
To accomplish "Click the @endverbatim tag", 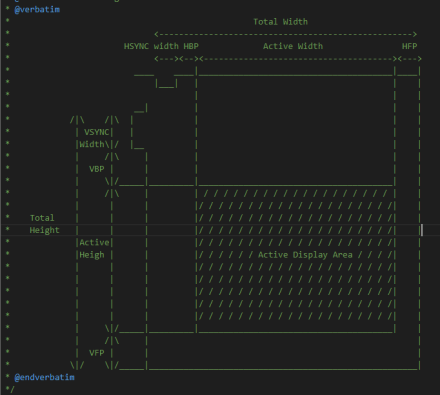I will pyautogui.click(x=44, y=377).
